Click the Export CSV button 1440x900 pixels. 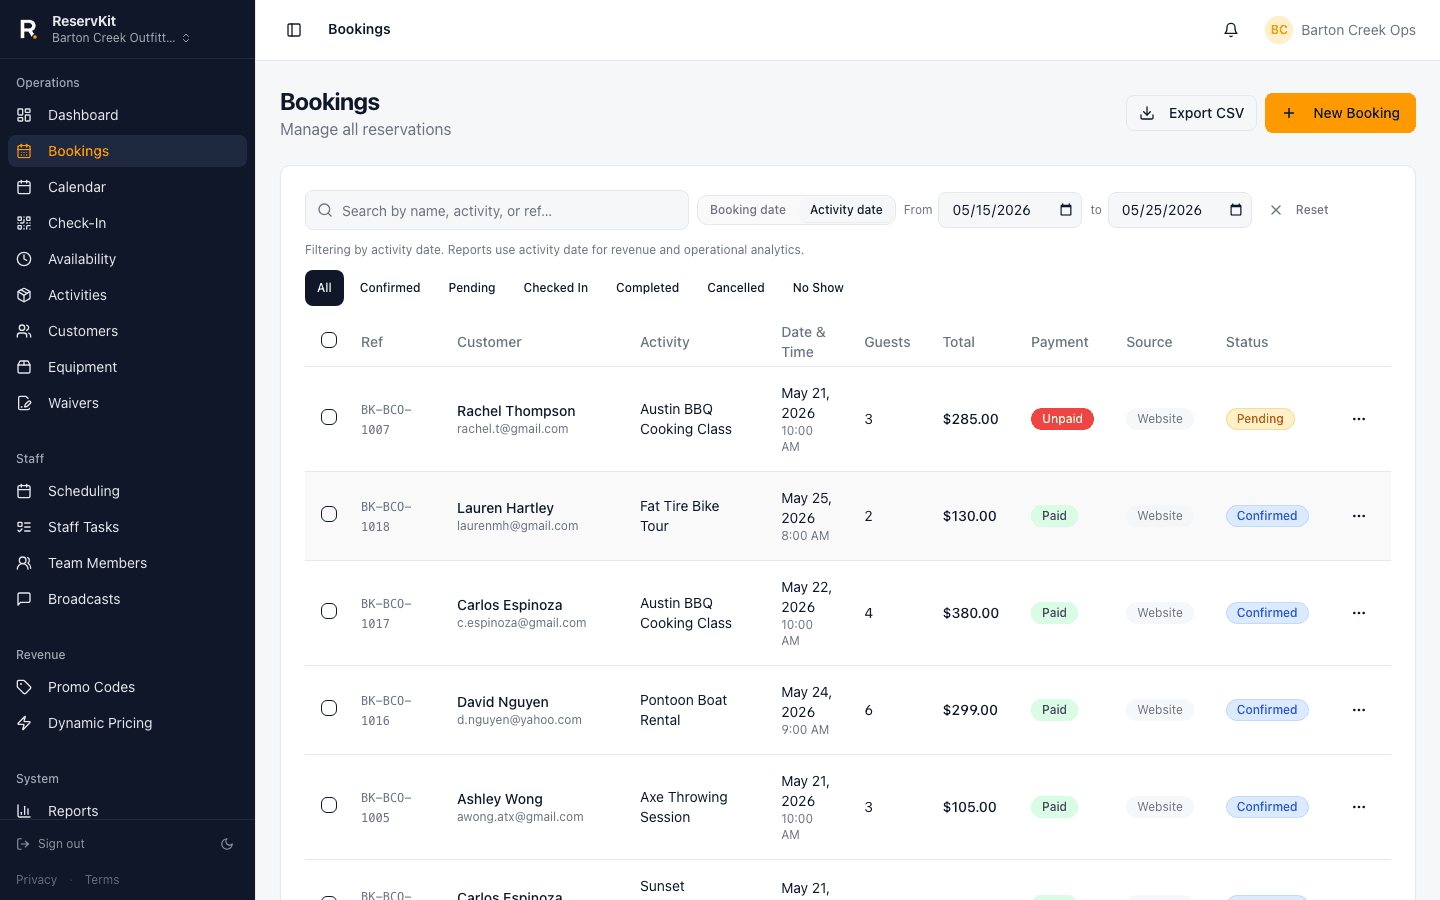(1191, 113)
